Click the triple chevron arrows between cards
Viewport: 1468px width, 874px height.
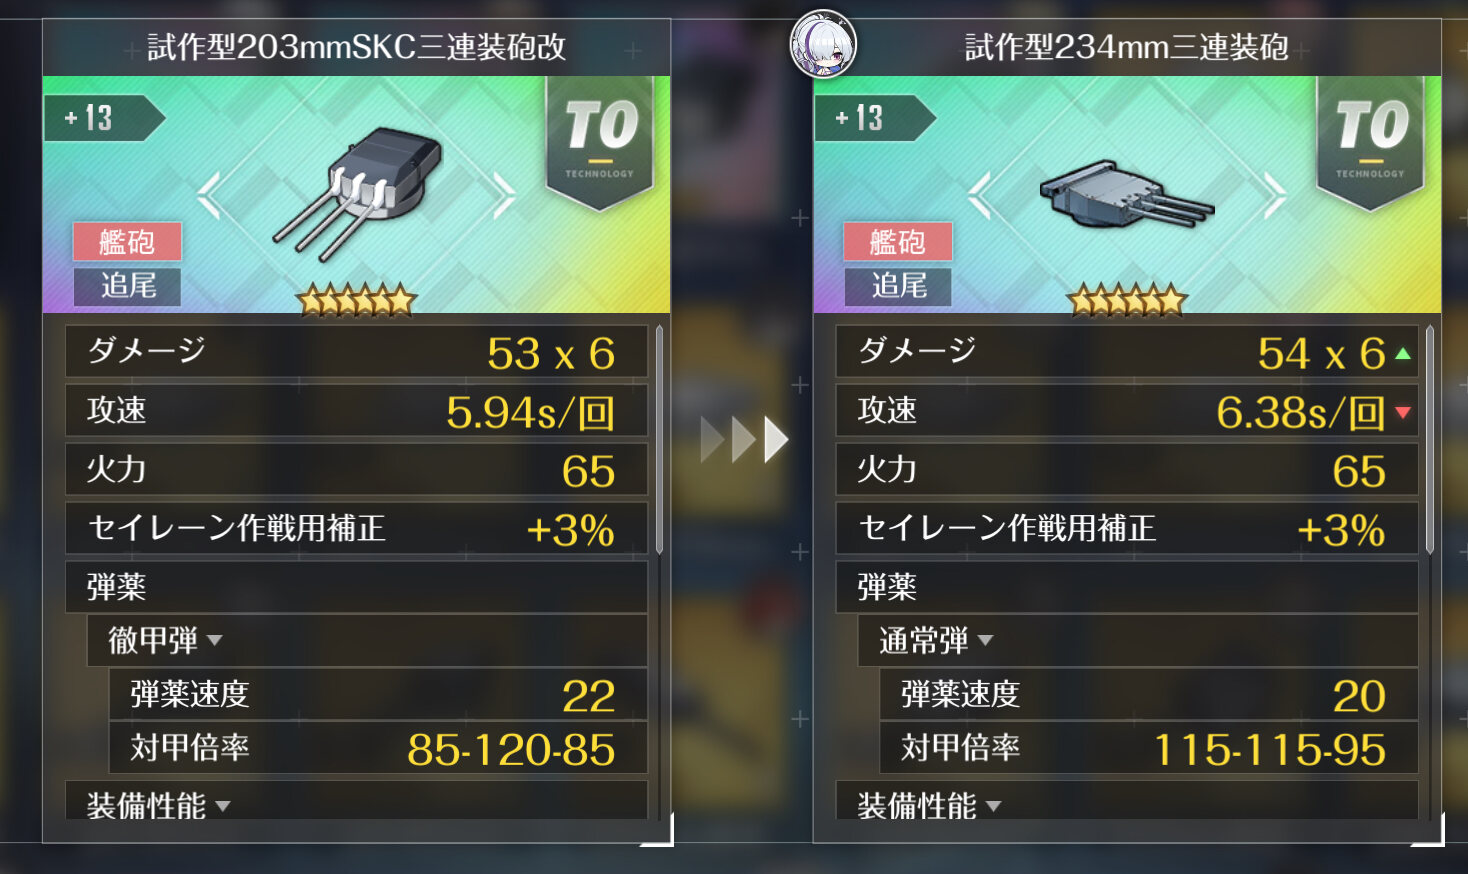point(745,439)
